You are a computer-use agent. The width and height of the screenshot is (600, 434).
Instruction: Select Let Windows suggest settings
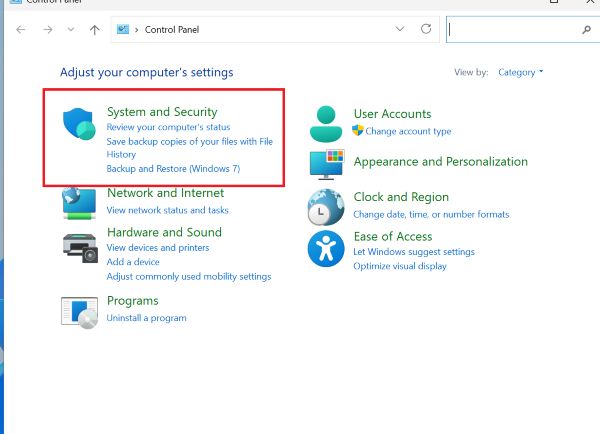pyautogui.click(x=414, y=252)
